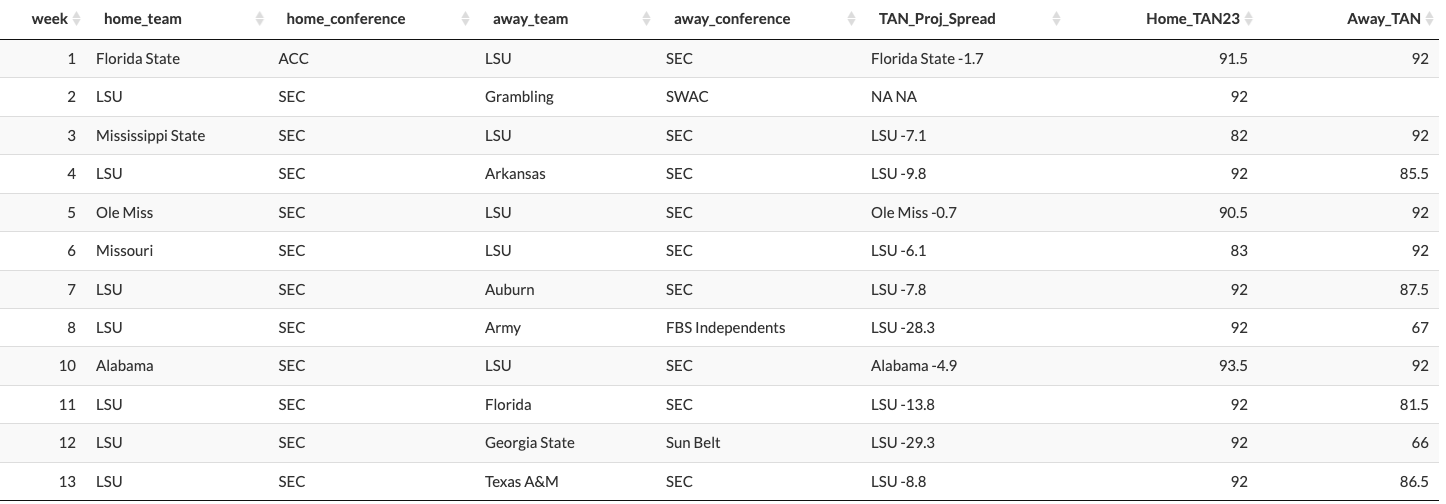
Task: Select the Grambling opponent cell
Action: click(x=519, y=97)
